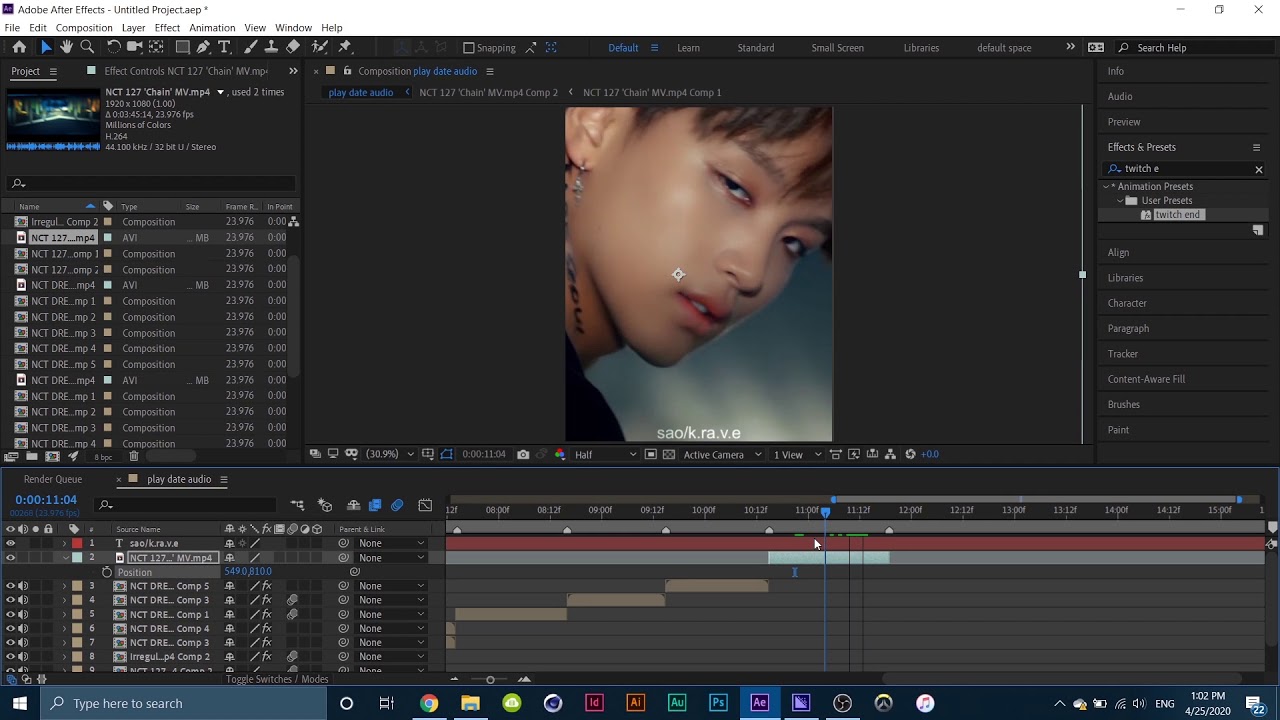Image resolution: width=1280 pixels, height=720 pixels.
Task: Delete selected item with project trash icon
Action: point(134,457)
